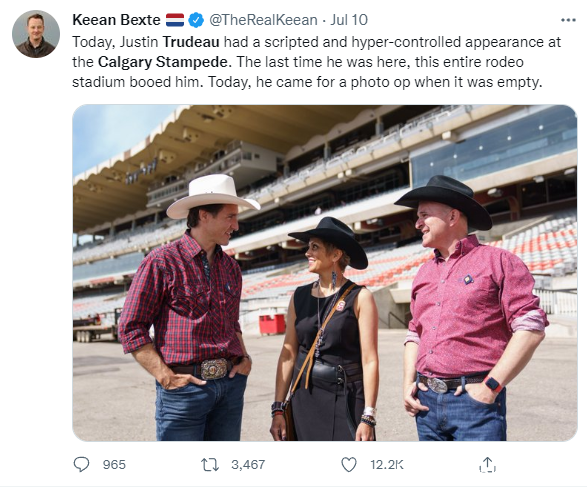587x490 pixels.
Task: Click the 12.2K likes count
Action: (x=387, y=465)
